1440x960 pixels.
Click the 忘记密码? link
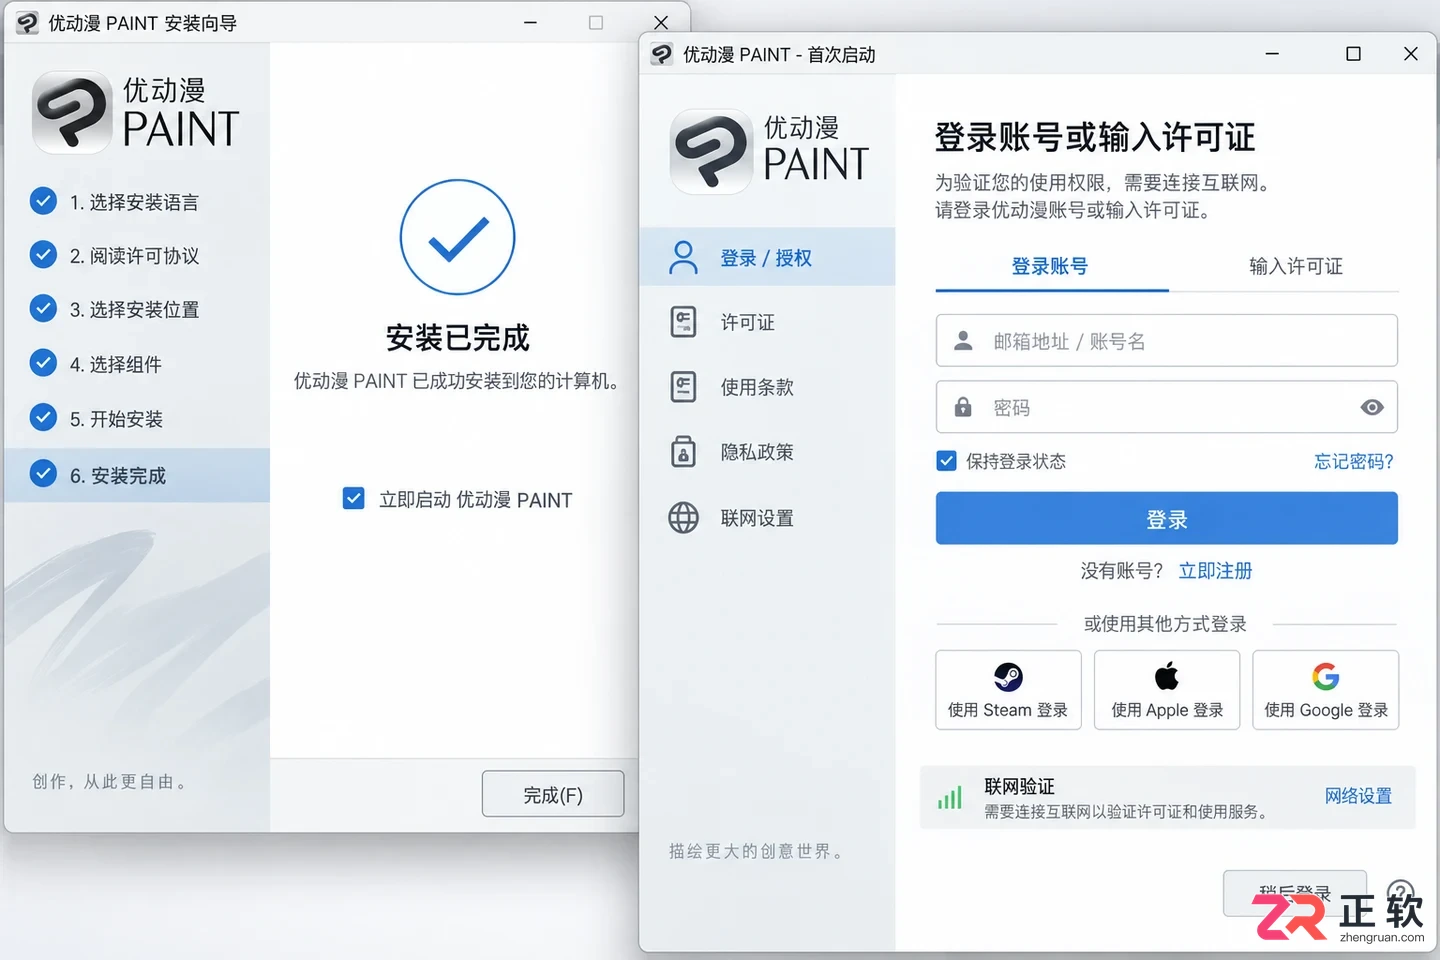[x=1354, y=461]
